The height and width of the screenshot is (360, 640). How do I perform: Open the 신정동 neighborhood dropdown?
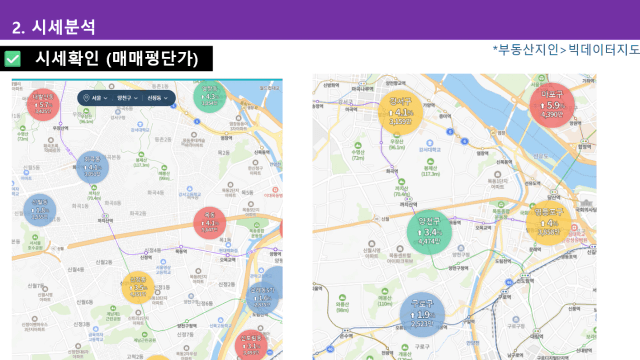pyautogui.click(x=157, y=98)
